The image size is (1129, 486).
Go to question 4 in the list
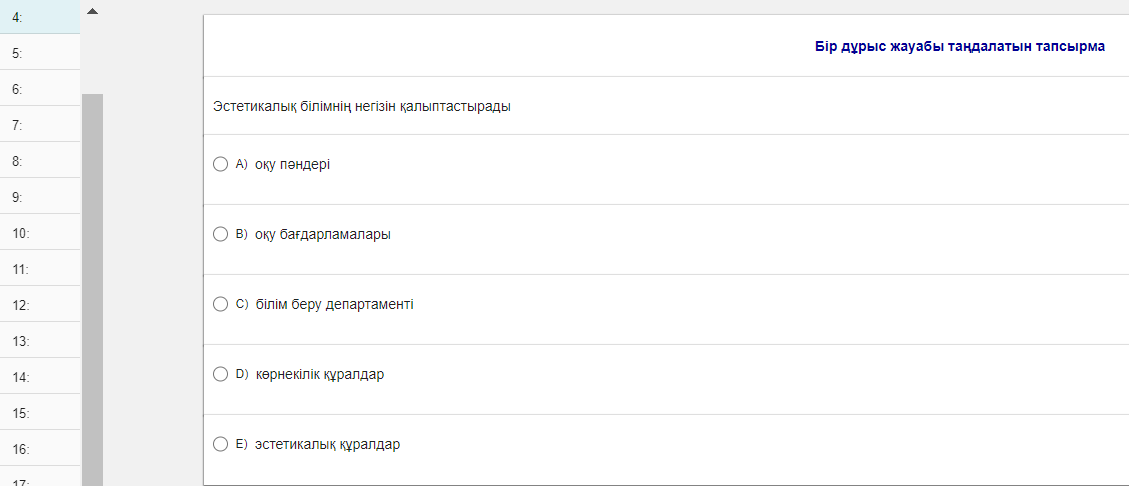[x=40, y=17]
